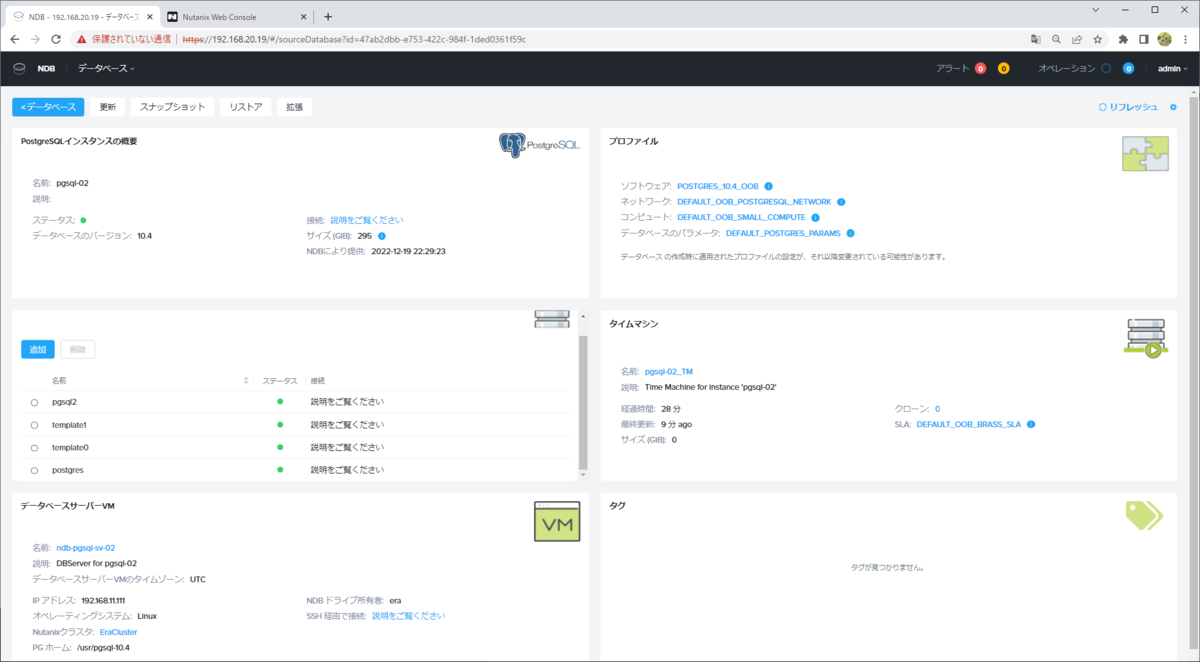Viewport: 1200px width, 662px height.
Task: Select the template1 radio button
Action: pyautogui.click(x=34, y=425)
